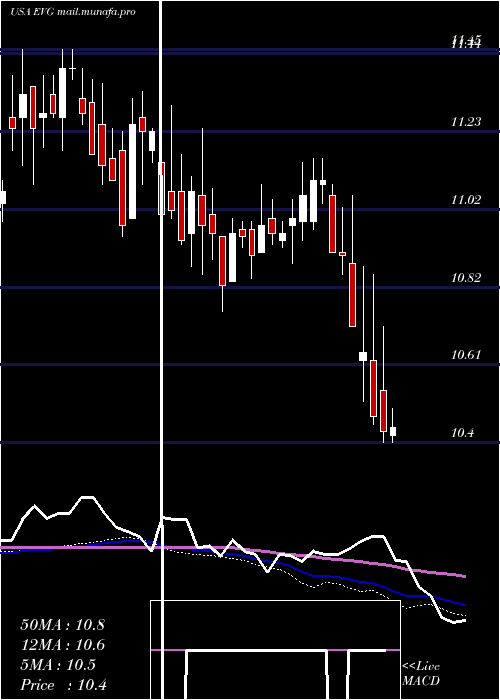Select the 11.02 price axis label
The width and height of the screenshot is (500, 700).
(x=466, y=200)
